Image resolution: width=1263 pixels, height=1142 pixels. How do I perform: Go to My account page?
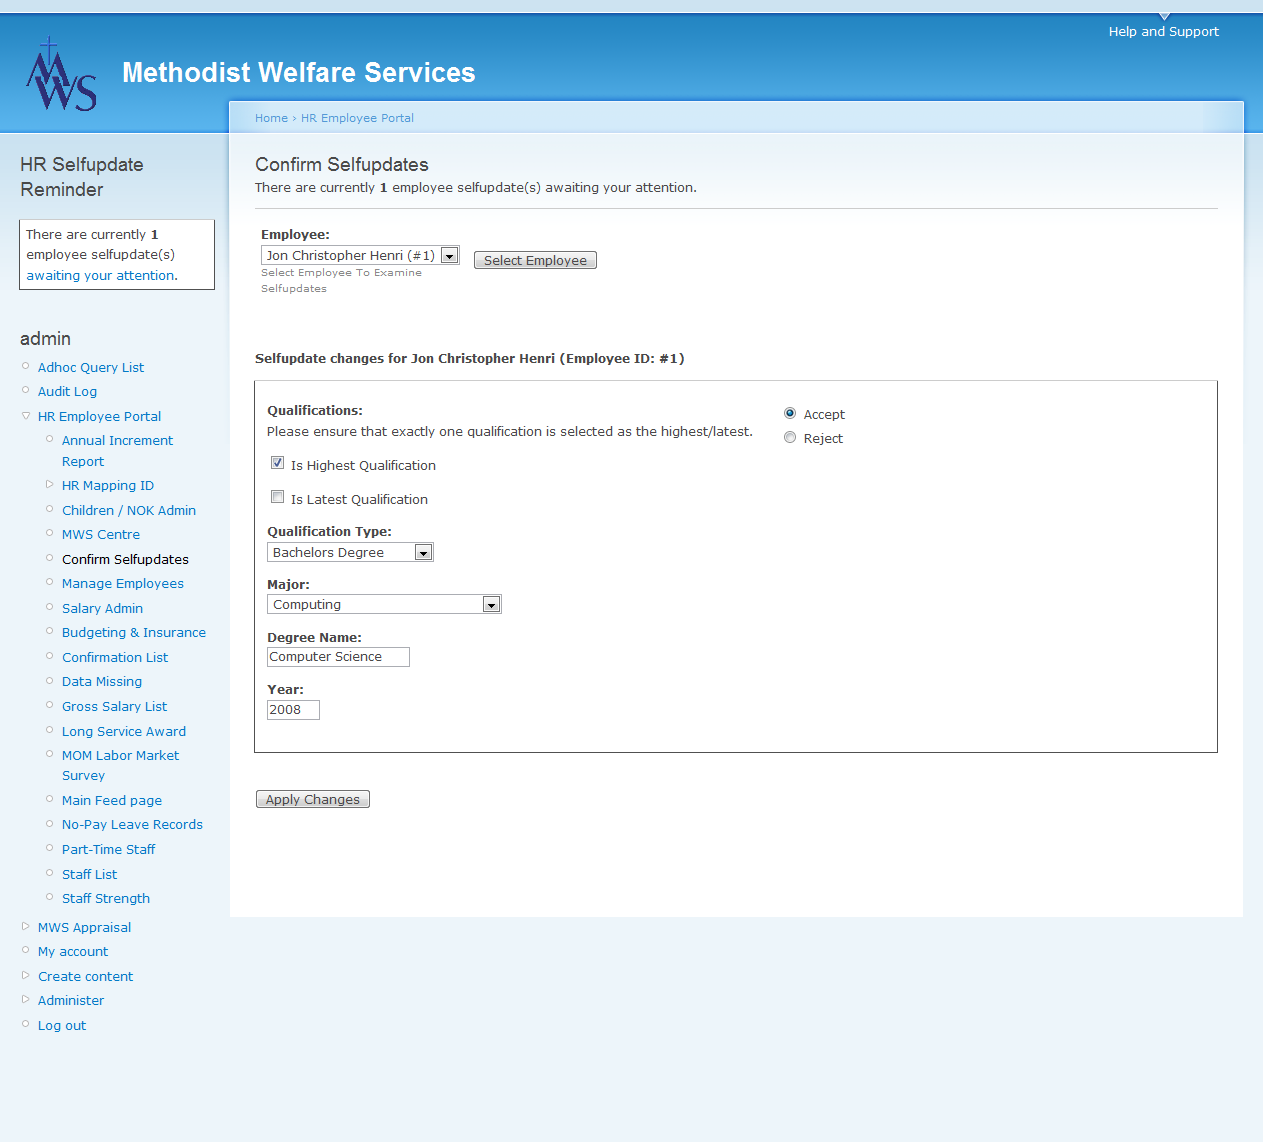click(73, 951)
